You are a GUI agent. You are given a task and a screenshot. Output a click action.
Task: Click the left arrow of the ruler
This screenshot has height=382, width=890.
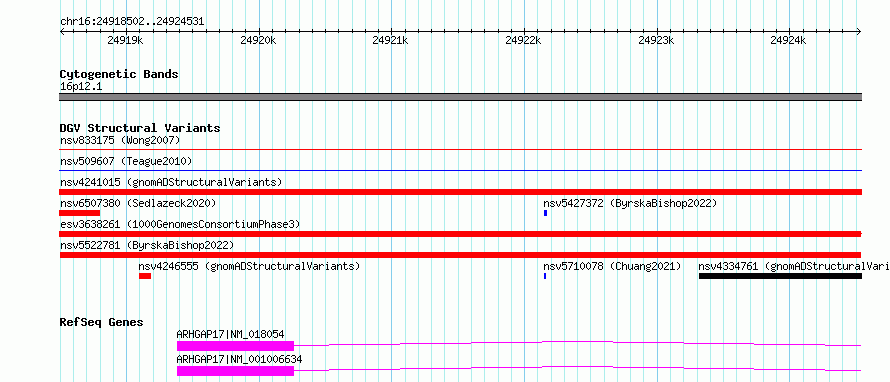tap(62, 31)
